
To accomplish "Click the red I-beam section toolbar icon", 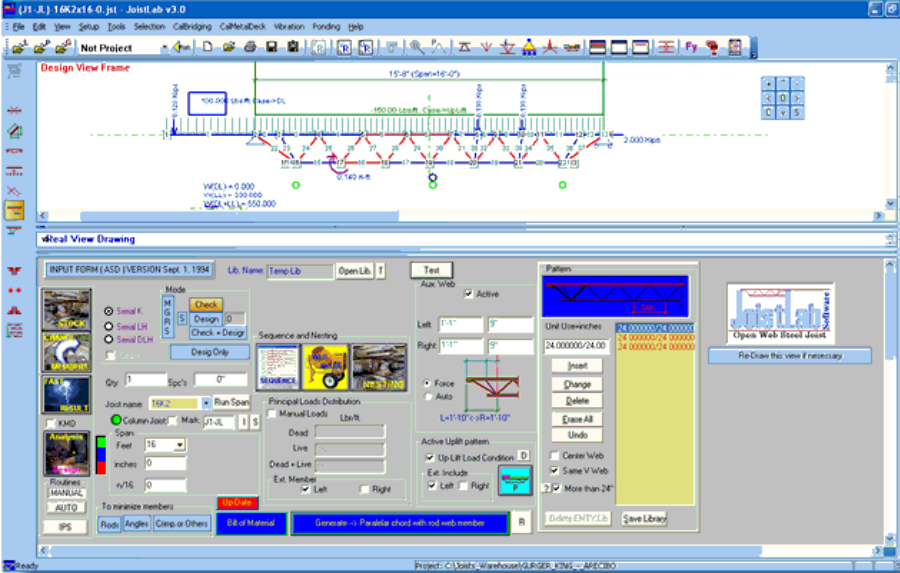I will coord(666,47).
